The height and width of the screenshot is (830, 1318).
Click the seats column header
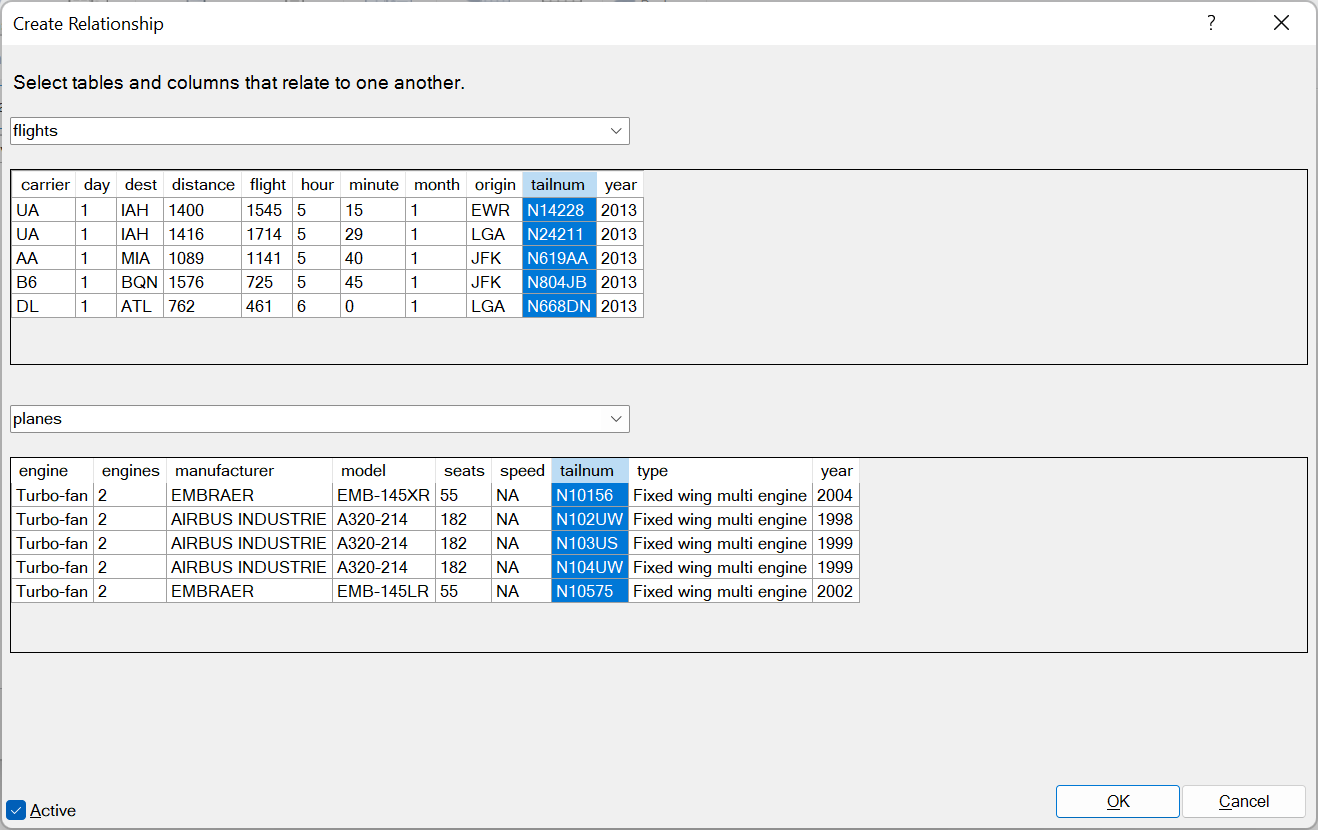tap(464, 471)
